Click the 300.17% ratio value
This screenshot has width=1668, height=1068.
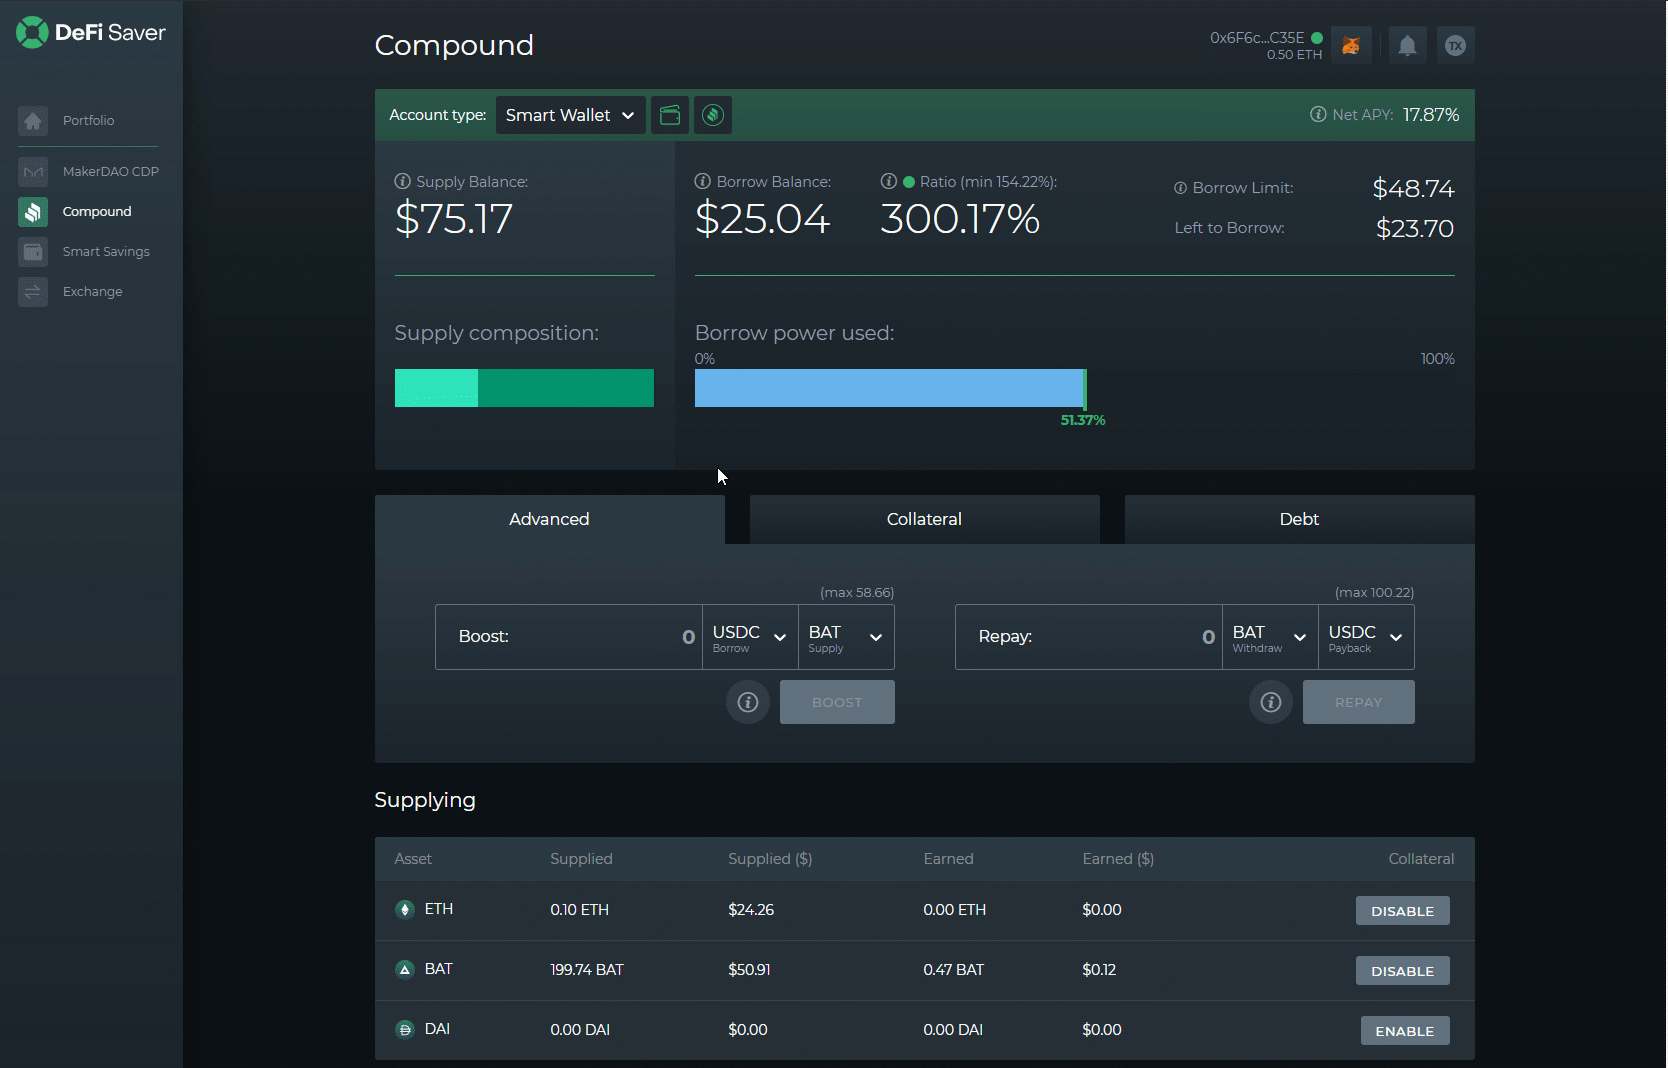pos(960,219)
